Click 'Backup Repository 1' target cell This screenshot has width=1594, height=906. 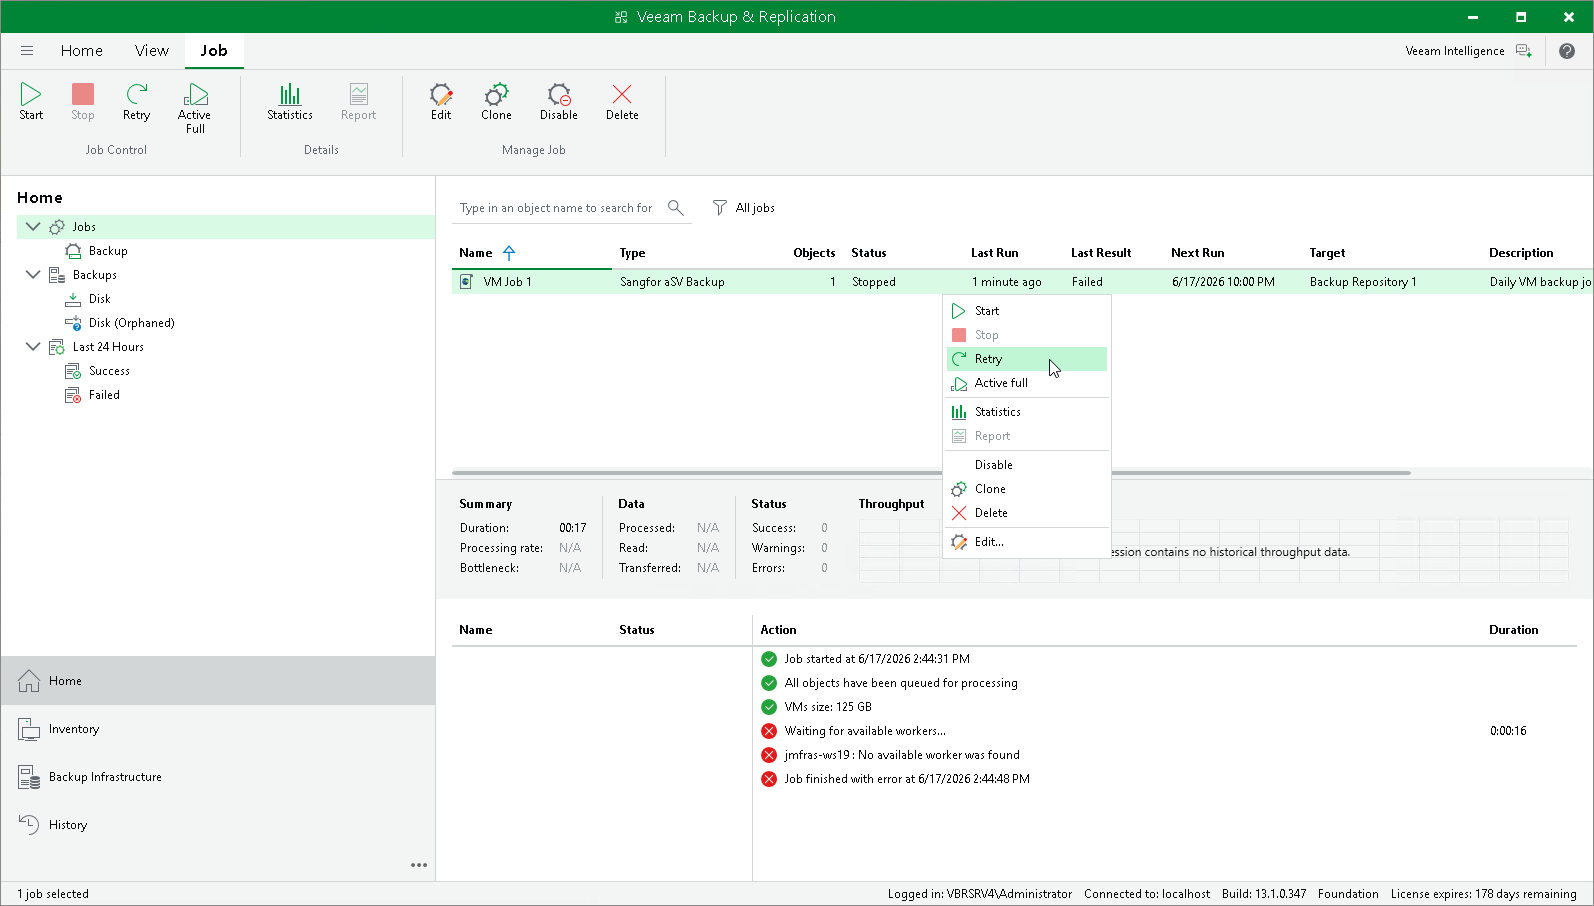(1363, 282)
